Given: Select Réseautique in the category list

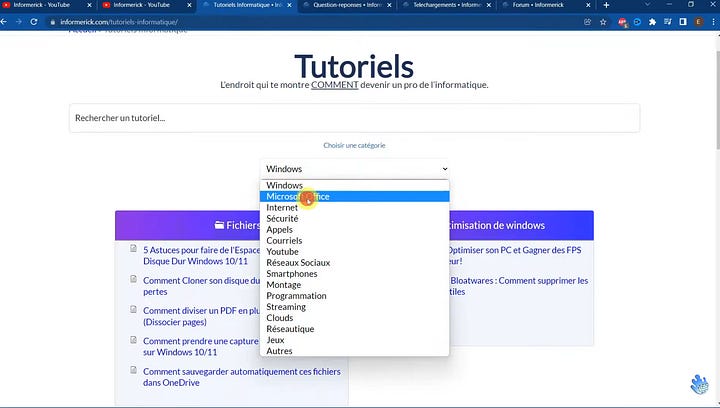Looking at the screenshot, I should (x=354, y=329).
